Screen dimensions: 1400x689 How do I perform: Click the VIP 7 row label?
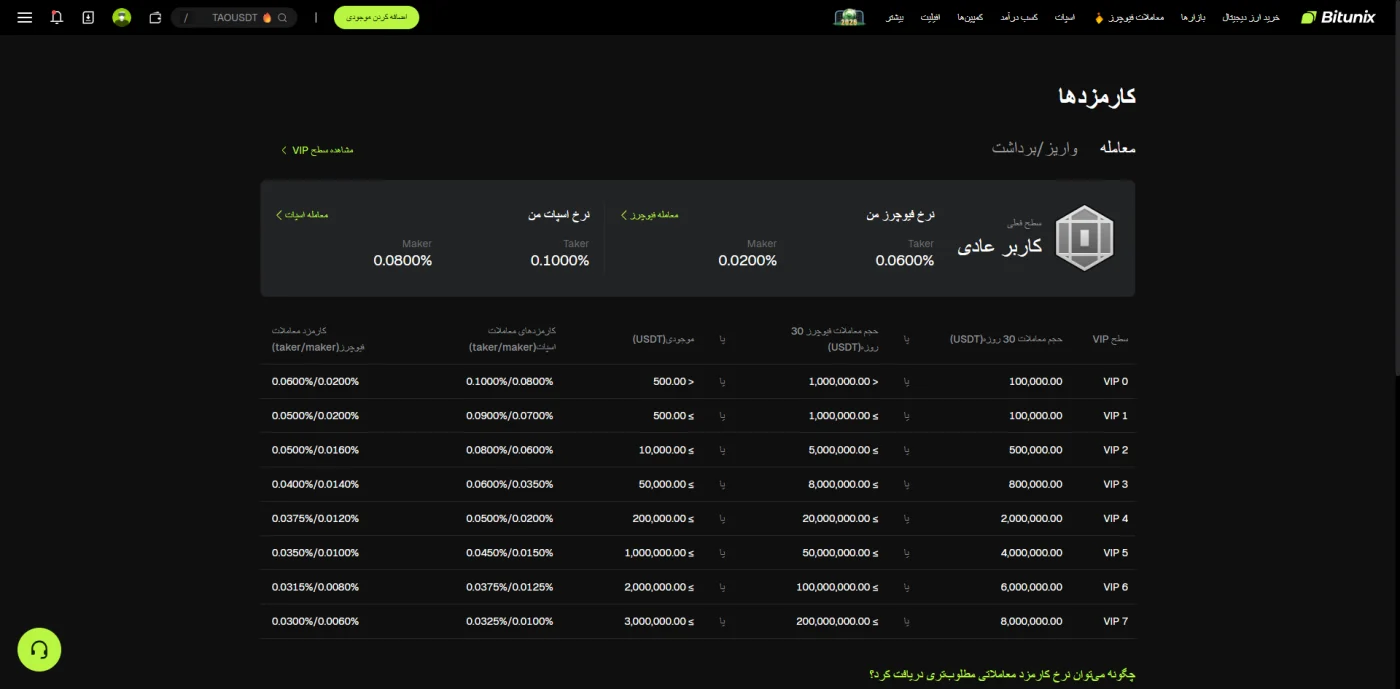click(x=1115, y=621)
